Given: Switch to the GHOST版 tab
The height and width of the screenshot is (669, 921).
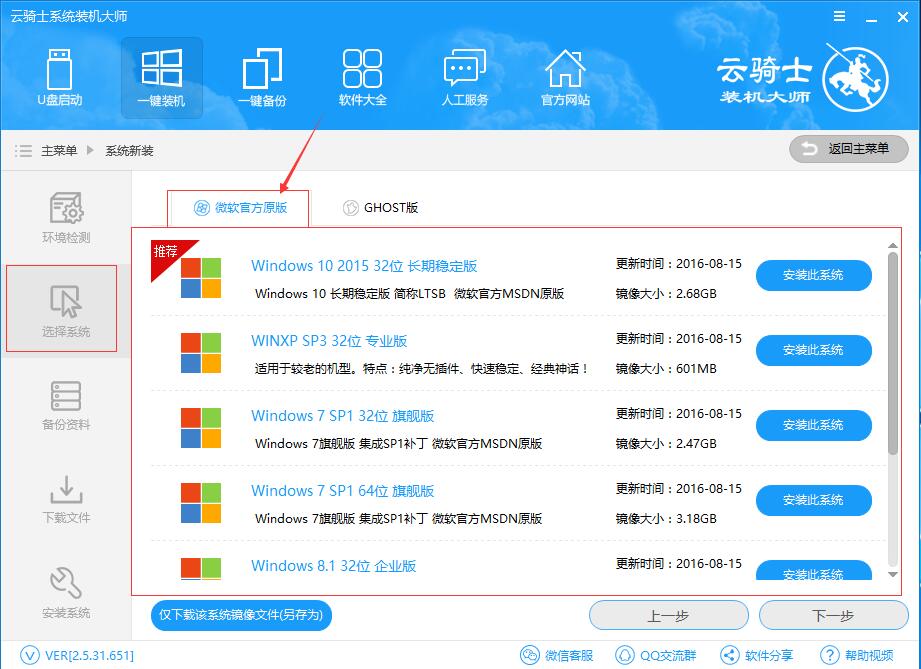Looking at the screenshot, I should click(381, 208).
